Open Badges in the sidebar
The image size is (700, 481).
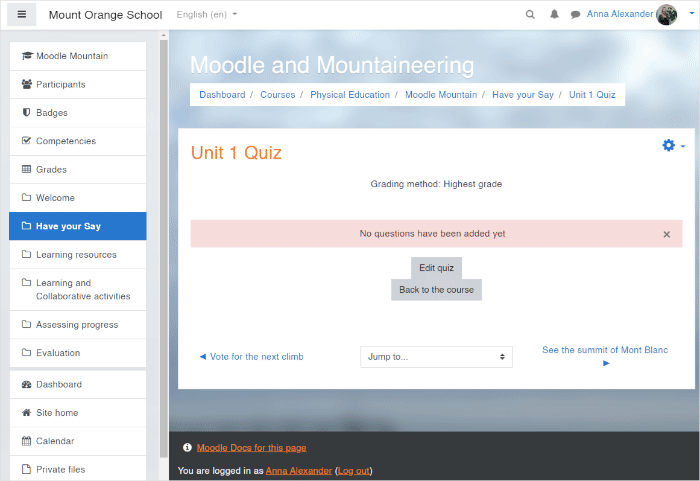(x=78, y=113)
